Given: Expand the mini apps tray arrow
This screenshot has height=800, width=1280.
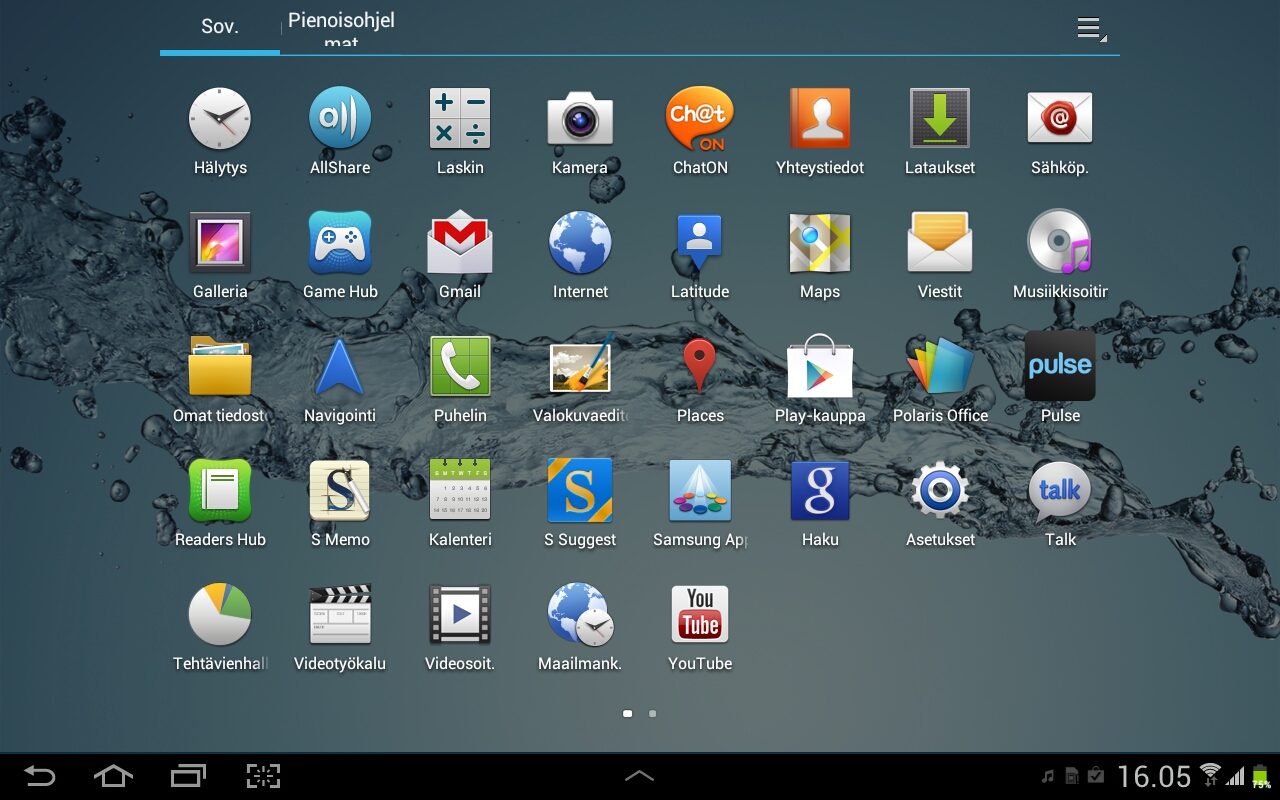Looking at the screenshot, I should pyautogui.click(x=640, y=776).
